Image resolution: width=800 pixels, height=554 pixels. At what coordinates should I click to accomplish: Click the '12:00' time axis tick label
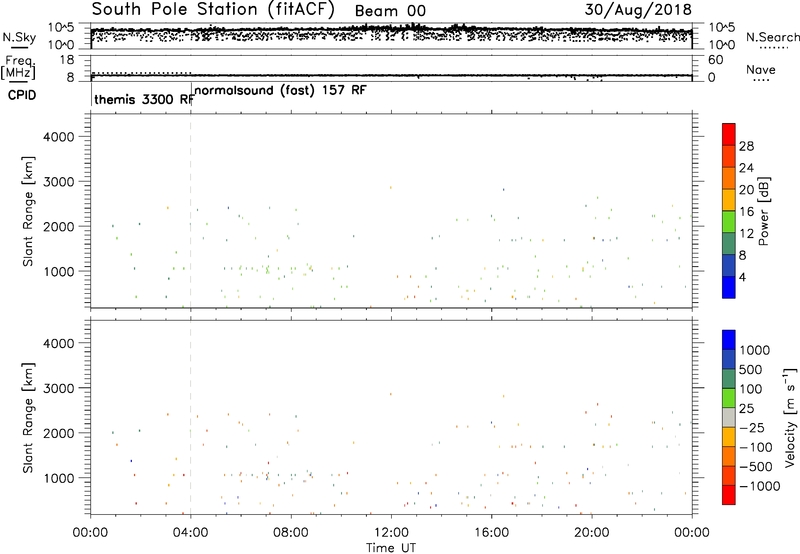[x=391, y=533]
